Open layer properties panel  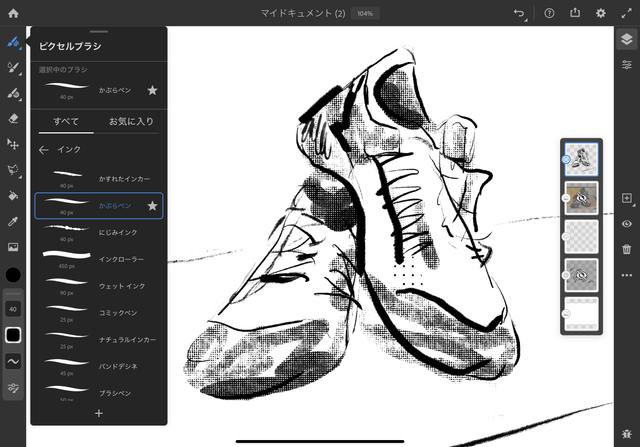coord(627,64)
